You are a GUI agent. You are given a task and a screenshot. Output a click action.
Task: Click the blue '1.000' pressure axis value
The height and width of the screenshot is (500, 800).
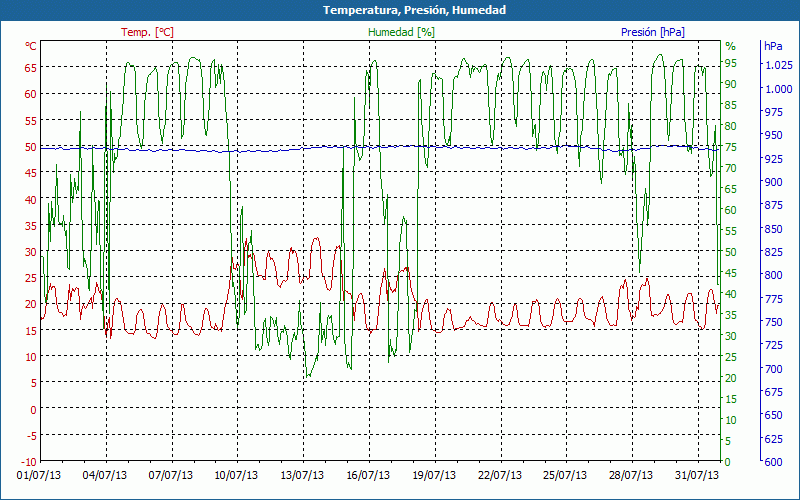778,89
